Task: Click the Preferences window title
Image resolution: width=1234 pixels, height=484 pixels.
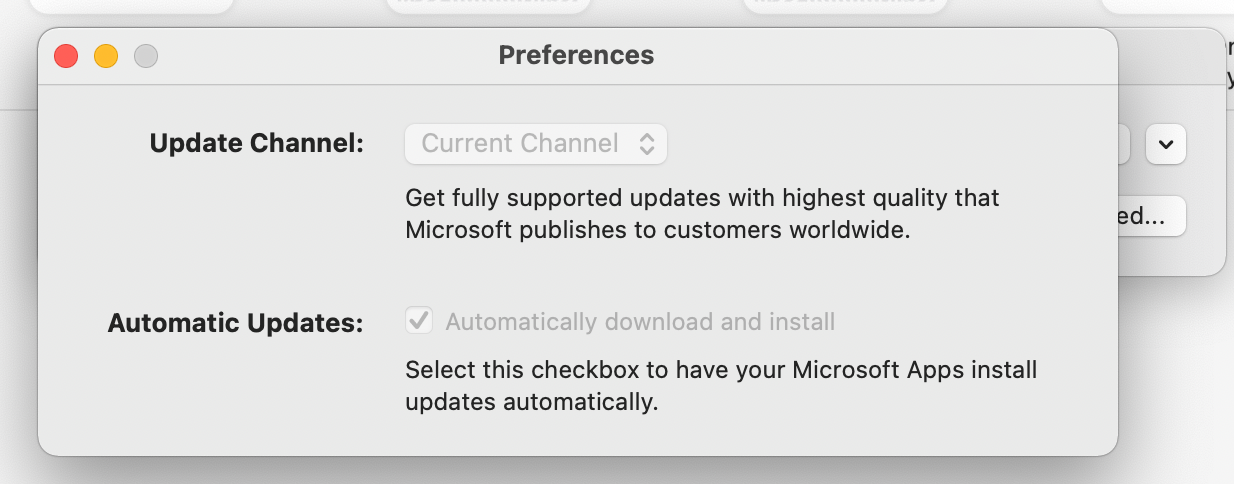Action: coord(576,55)
